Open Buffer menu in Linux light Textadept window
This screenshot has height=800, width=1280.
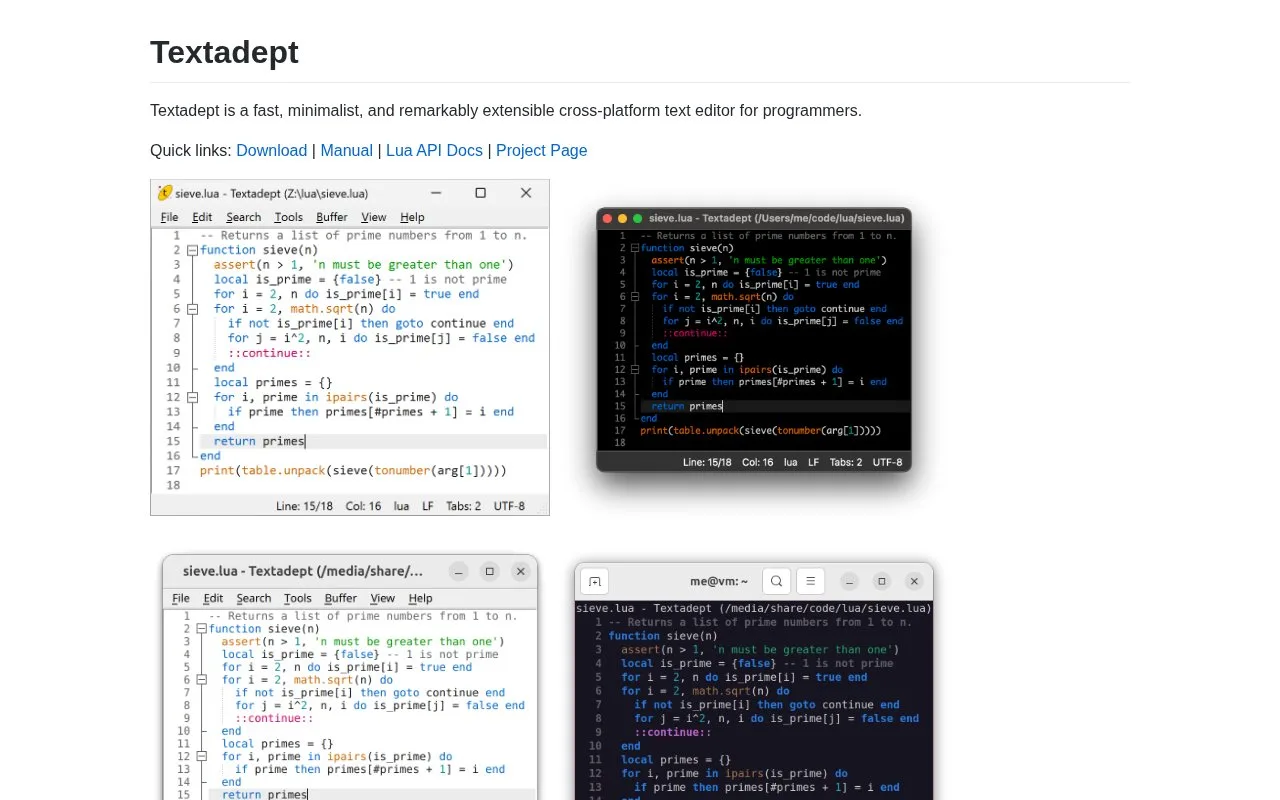click(341, 598)
